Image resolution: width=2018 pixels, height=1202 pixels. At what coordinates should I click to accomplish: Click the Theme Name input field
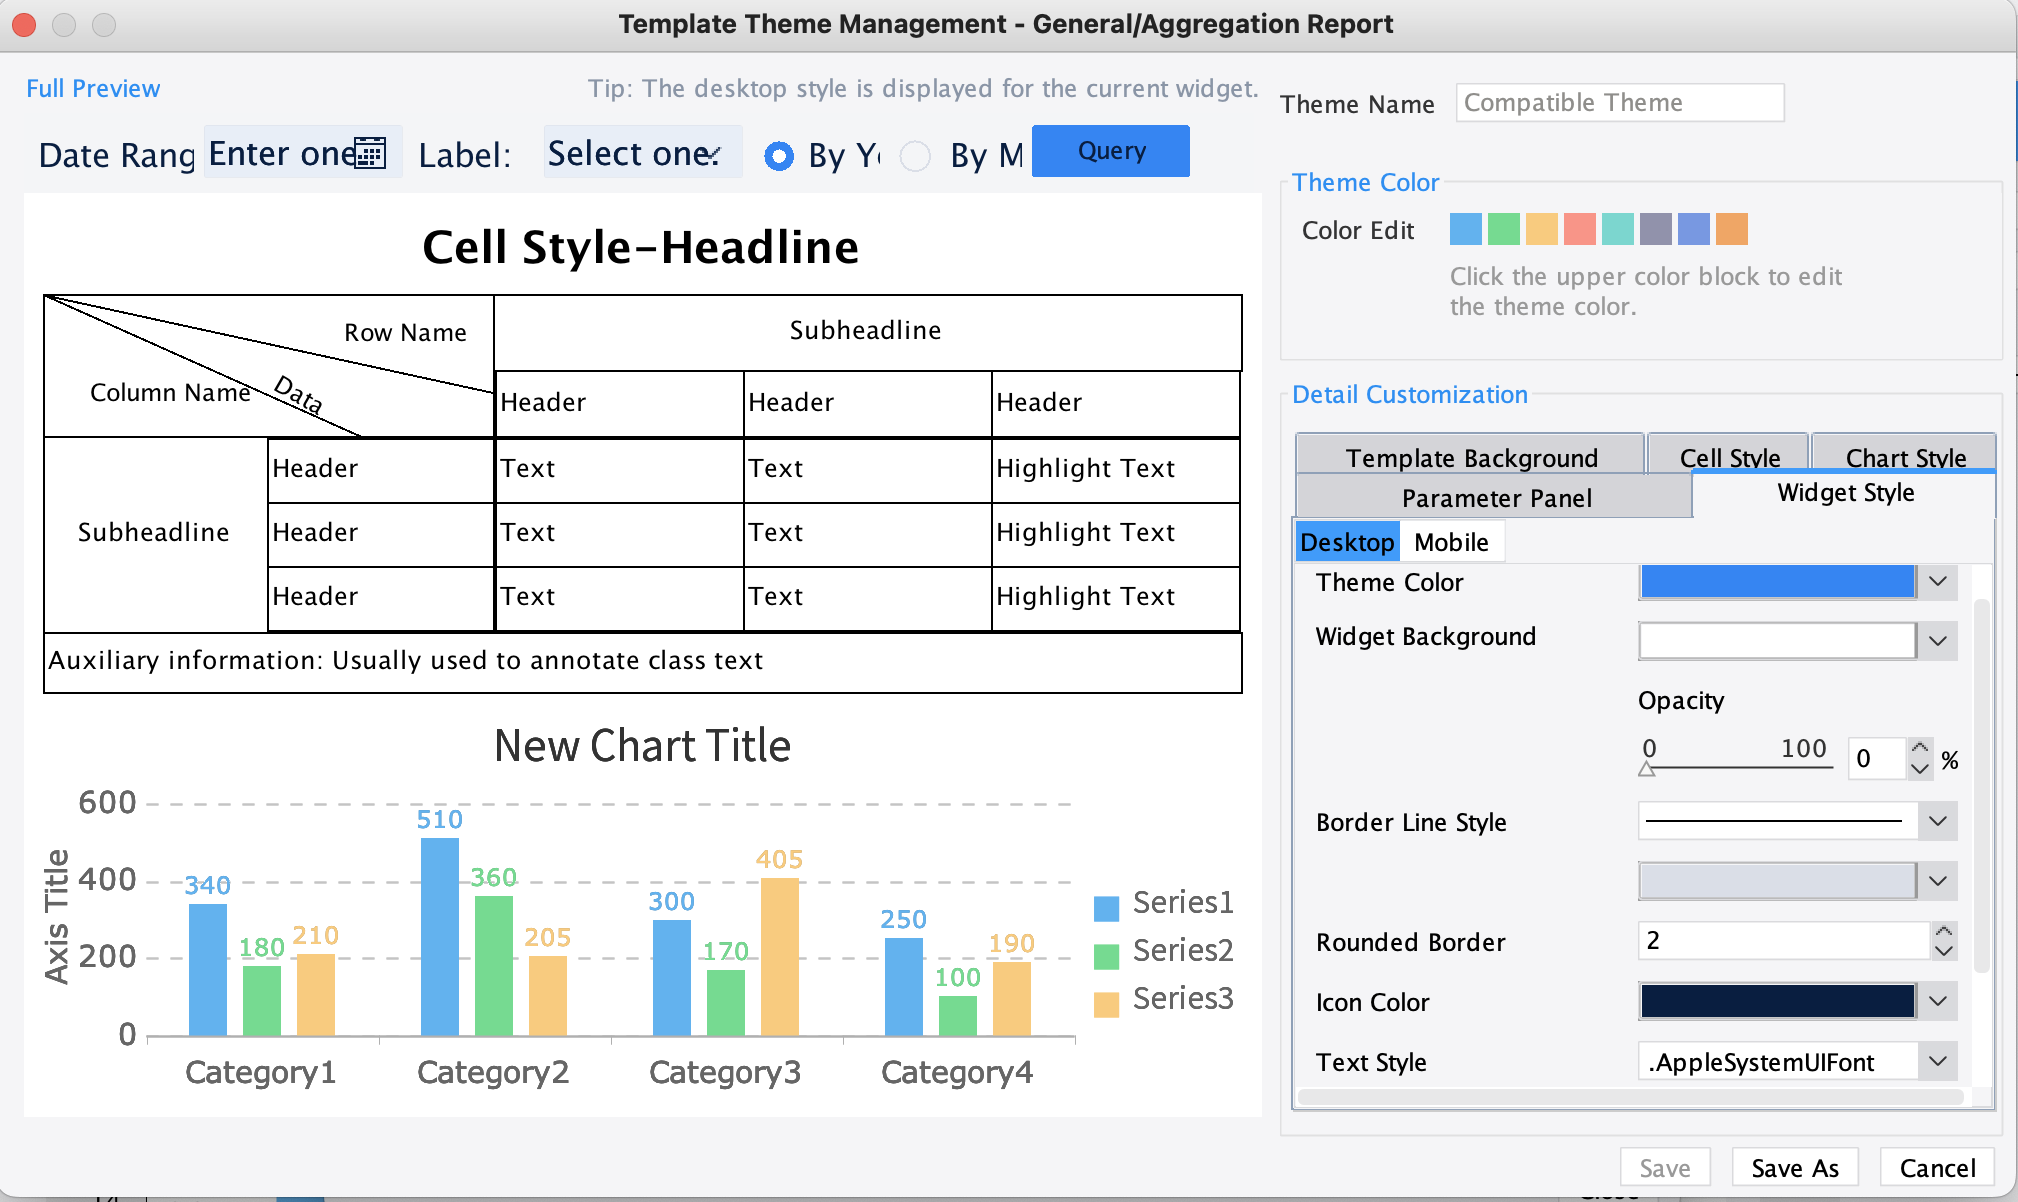[1620, 102]
